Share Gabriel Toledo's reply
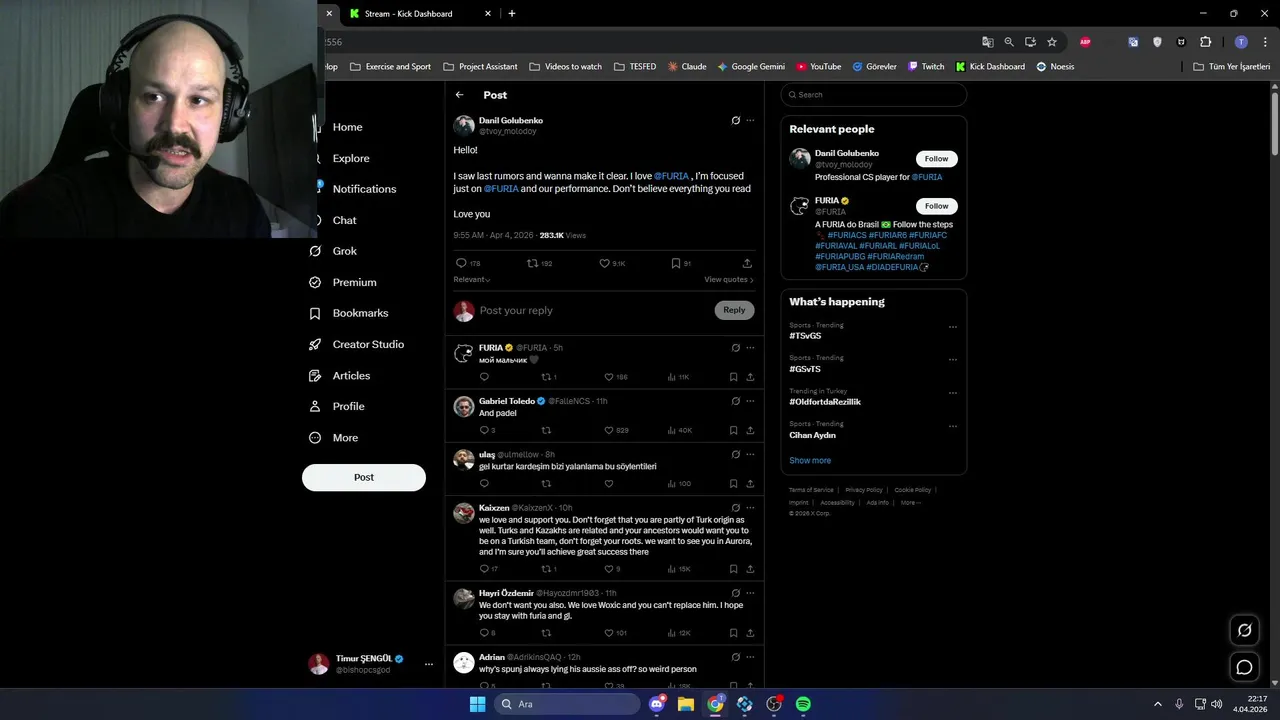The height and width of the screenshot is (720, 1280). [x=750, y=430]
